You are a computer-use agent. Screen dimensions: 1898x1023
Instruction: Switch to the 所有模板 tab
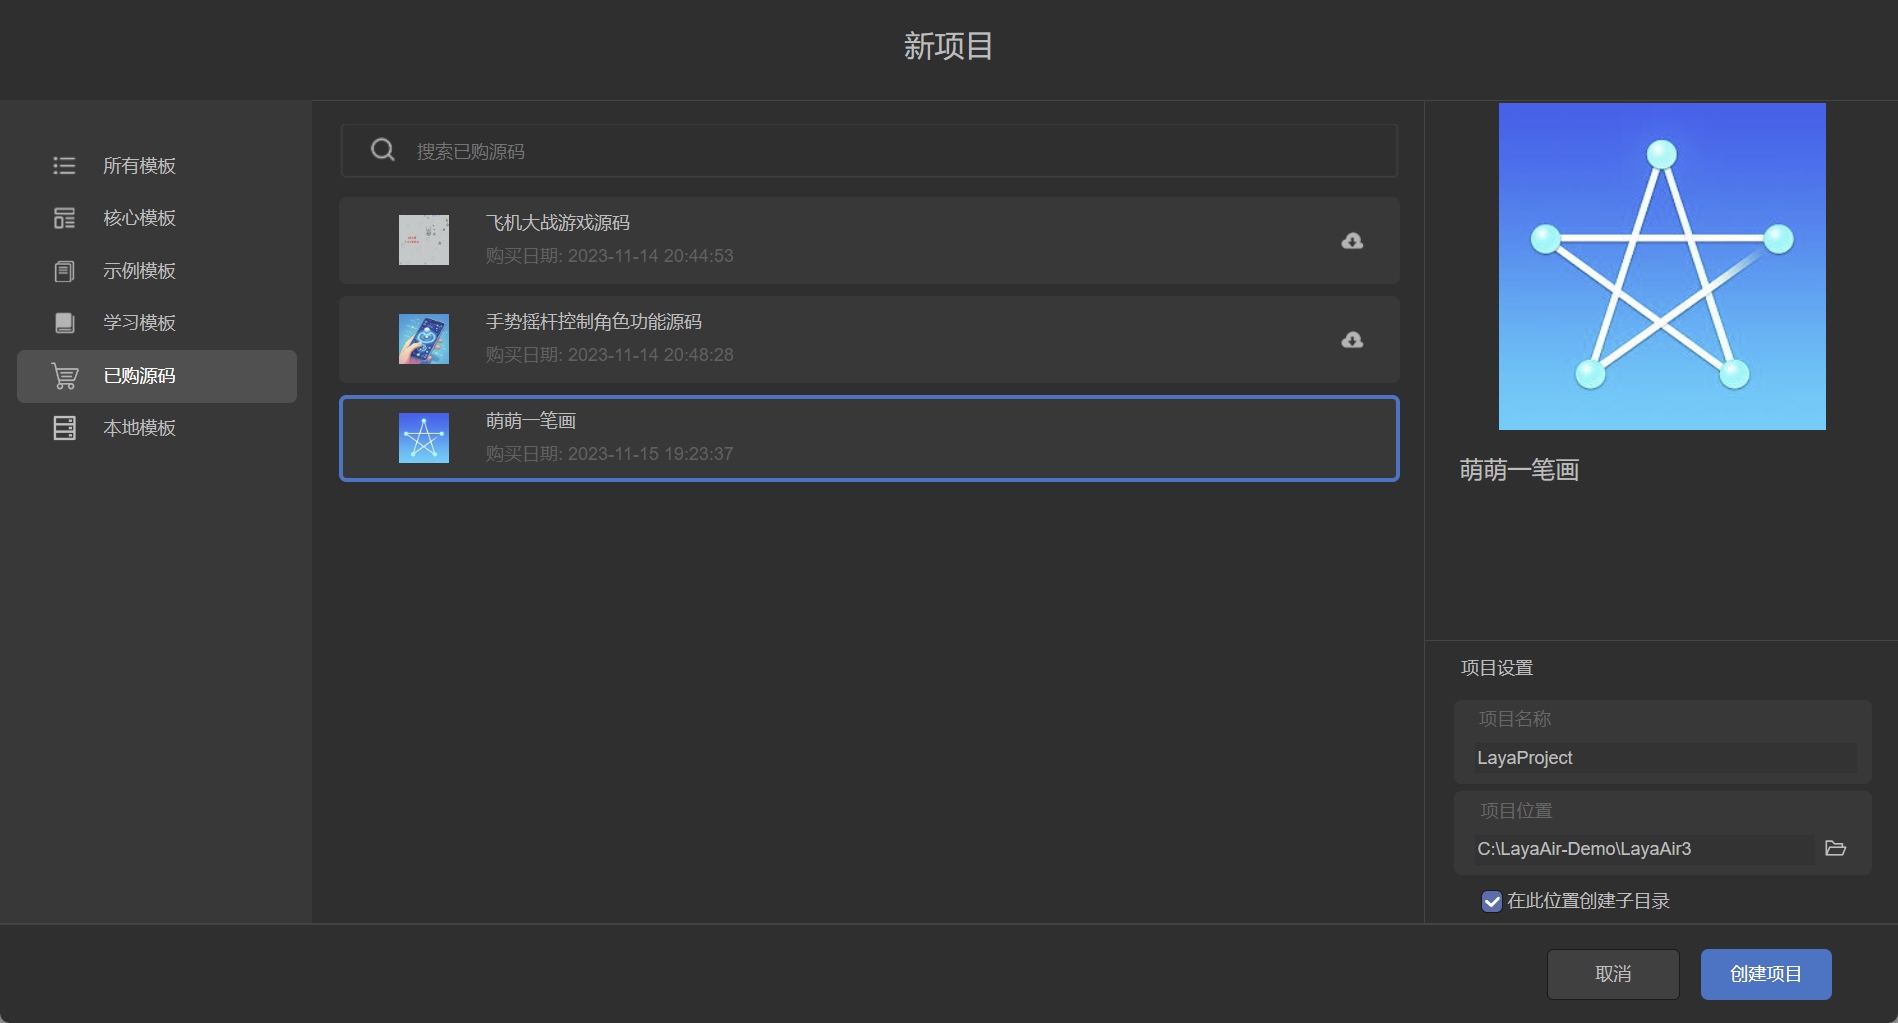pos(139,166)
